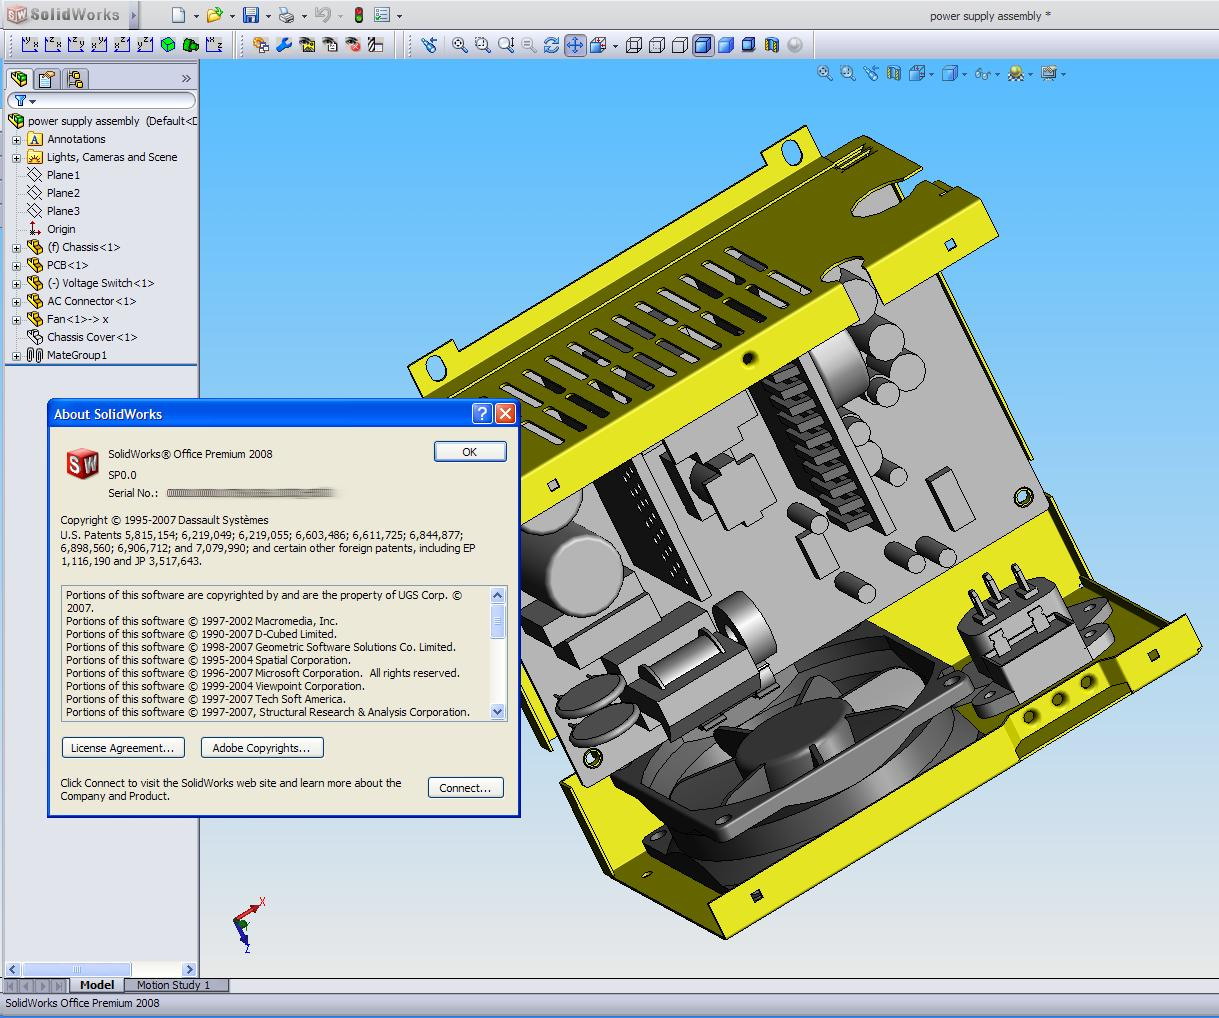Switch to ConfigurationManager tab
Viewport: 1219px width, 1018px height.
pos(75,78)
